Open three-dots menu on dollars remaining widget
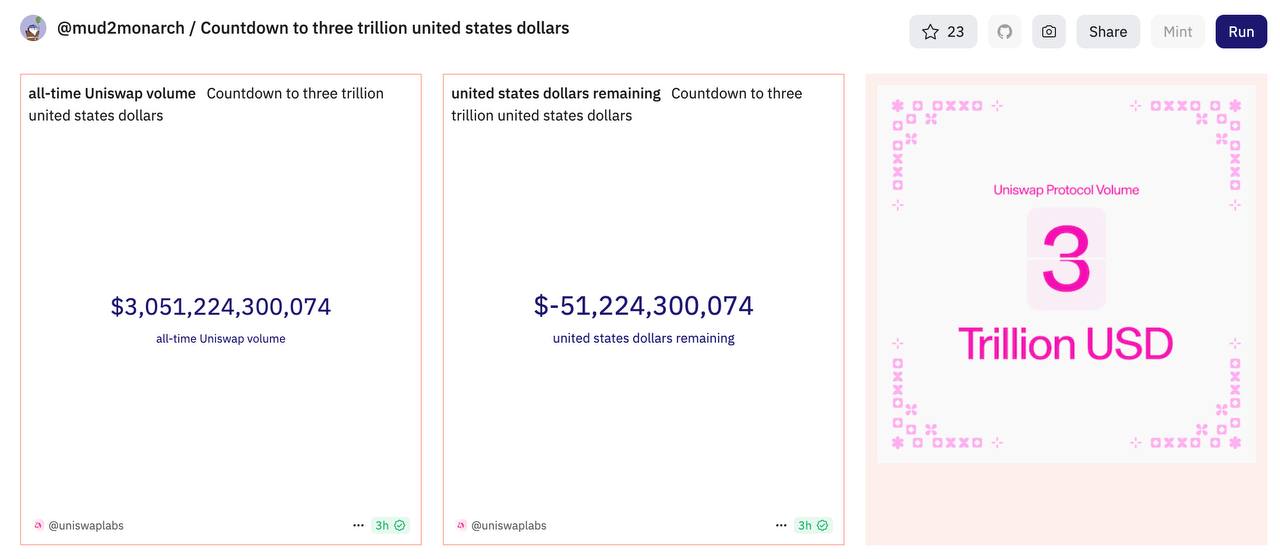1280x559 pixels. [x=781, y=525]
